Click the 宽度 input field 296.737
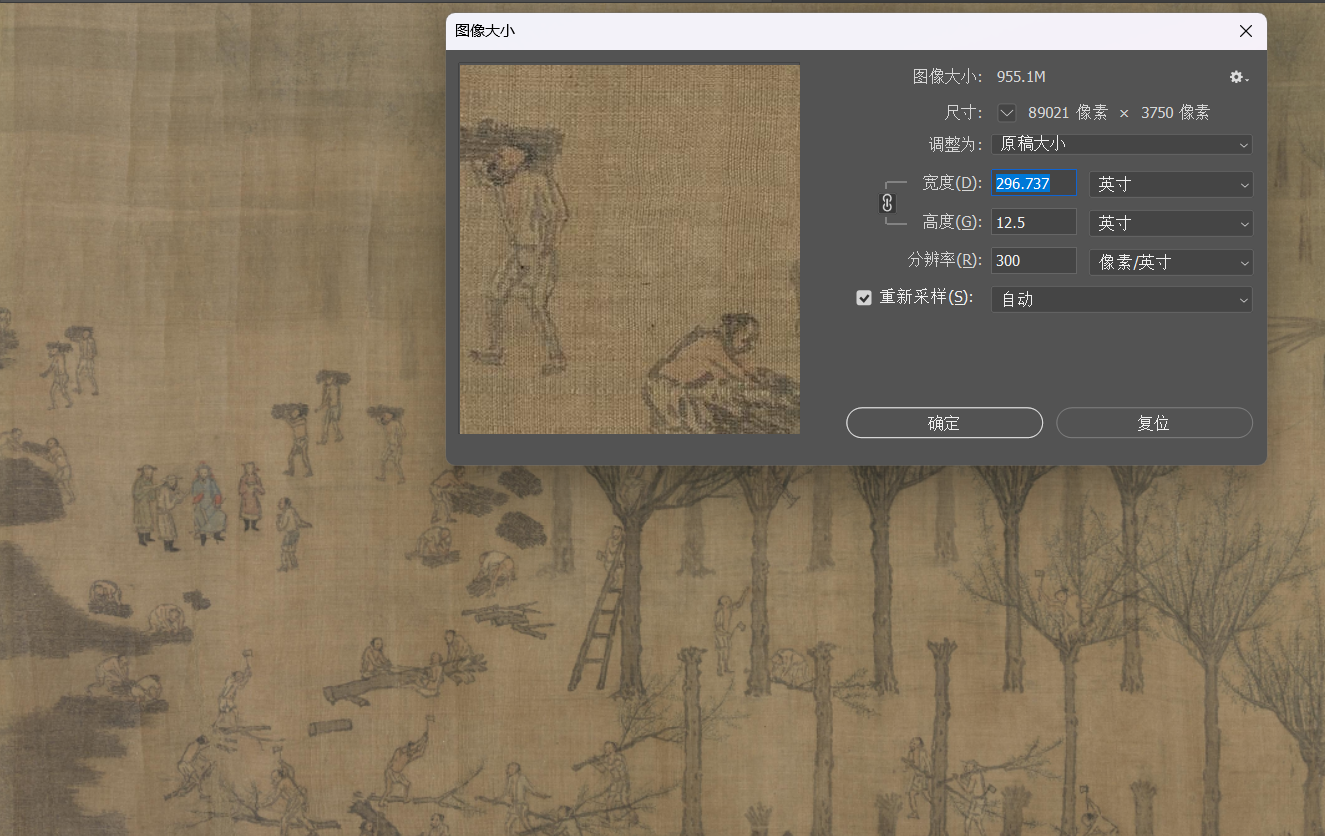Screen dimensions: 1325x836 tap(1034, 184)
